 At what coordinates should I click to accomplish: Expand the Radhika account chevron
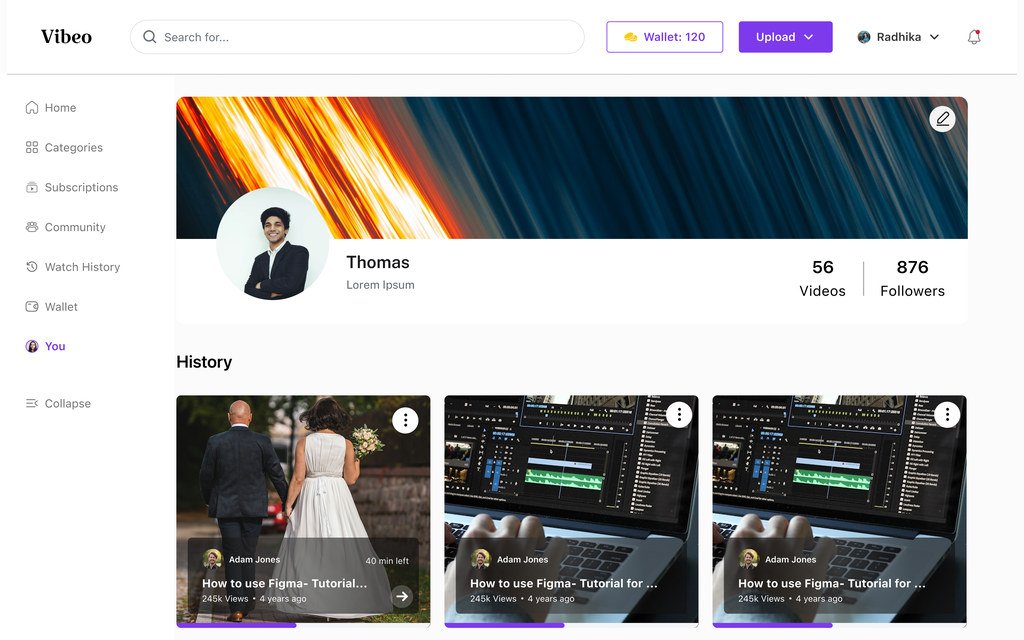click(935, 37)
